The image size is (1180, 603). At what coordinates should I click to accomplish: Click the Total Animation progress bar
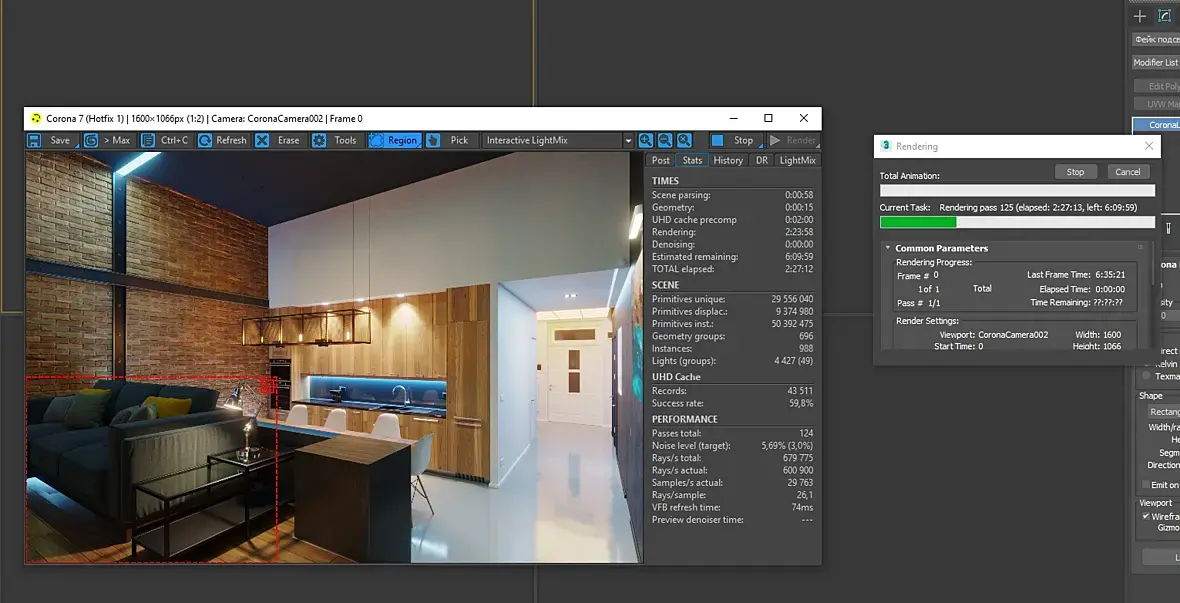pos(1017,190)
